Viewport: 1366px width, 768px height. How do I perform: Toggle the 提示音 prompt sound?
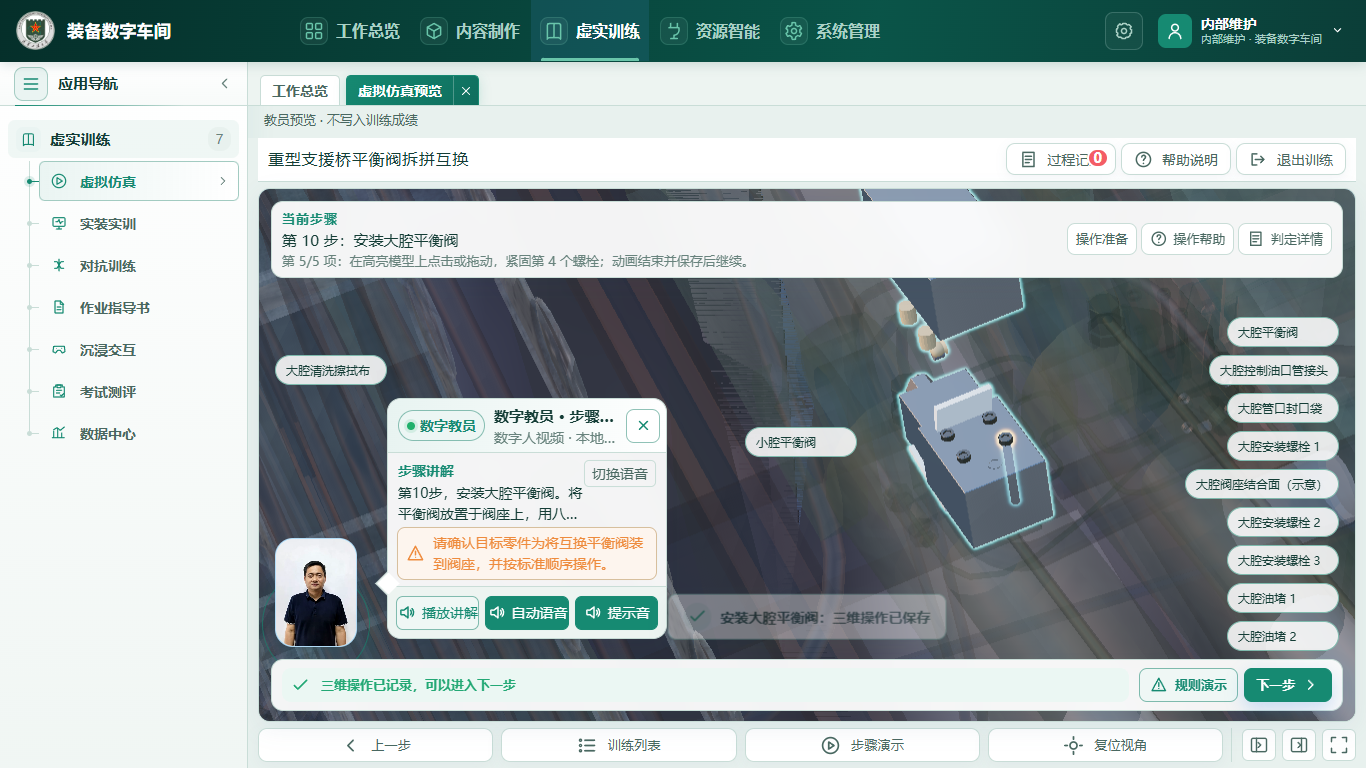[x=617, y=613]
